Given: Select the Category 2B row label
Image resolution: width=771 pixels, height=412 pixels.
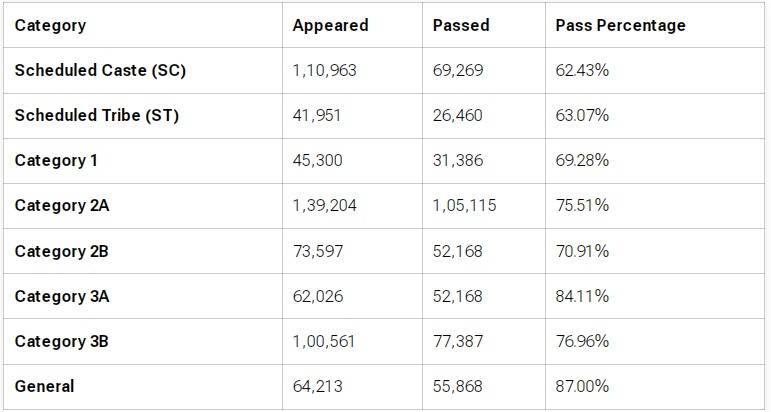Looking at the screenshot, I should (x=61, y=251).
